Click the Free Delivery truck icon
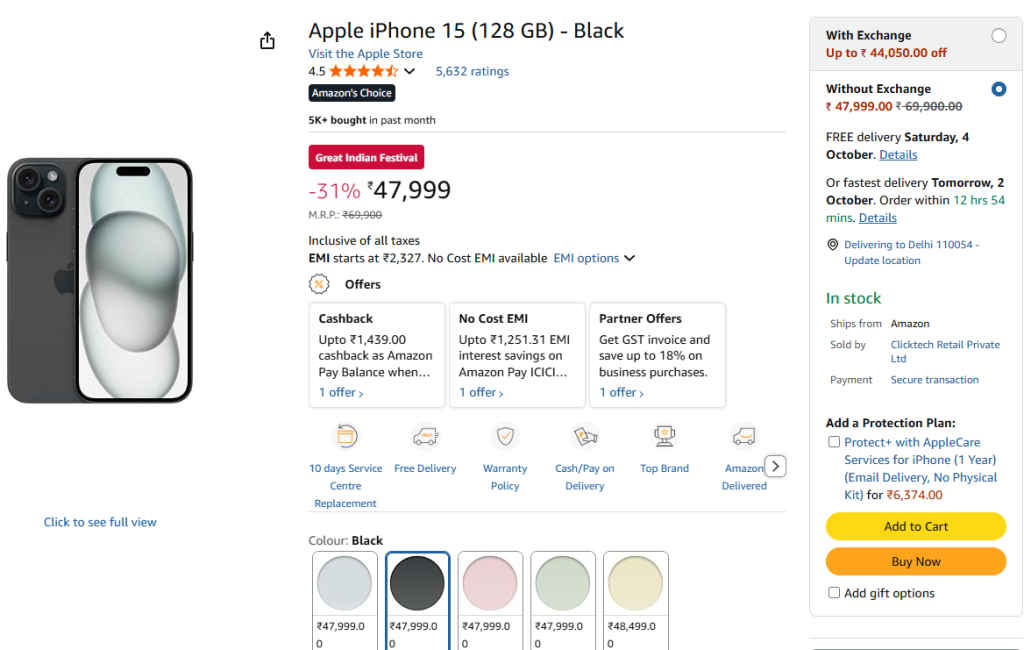This screenshot has width=1024, height=650. click(x=425, y=437)
